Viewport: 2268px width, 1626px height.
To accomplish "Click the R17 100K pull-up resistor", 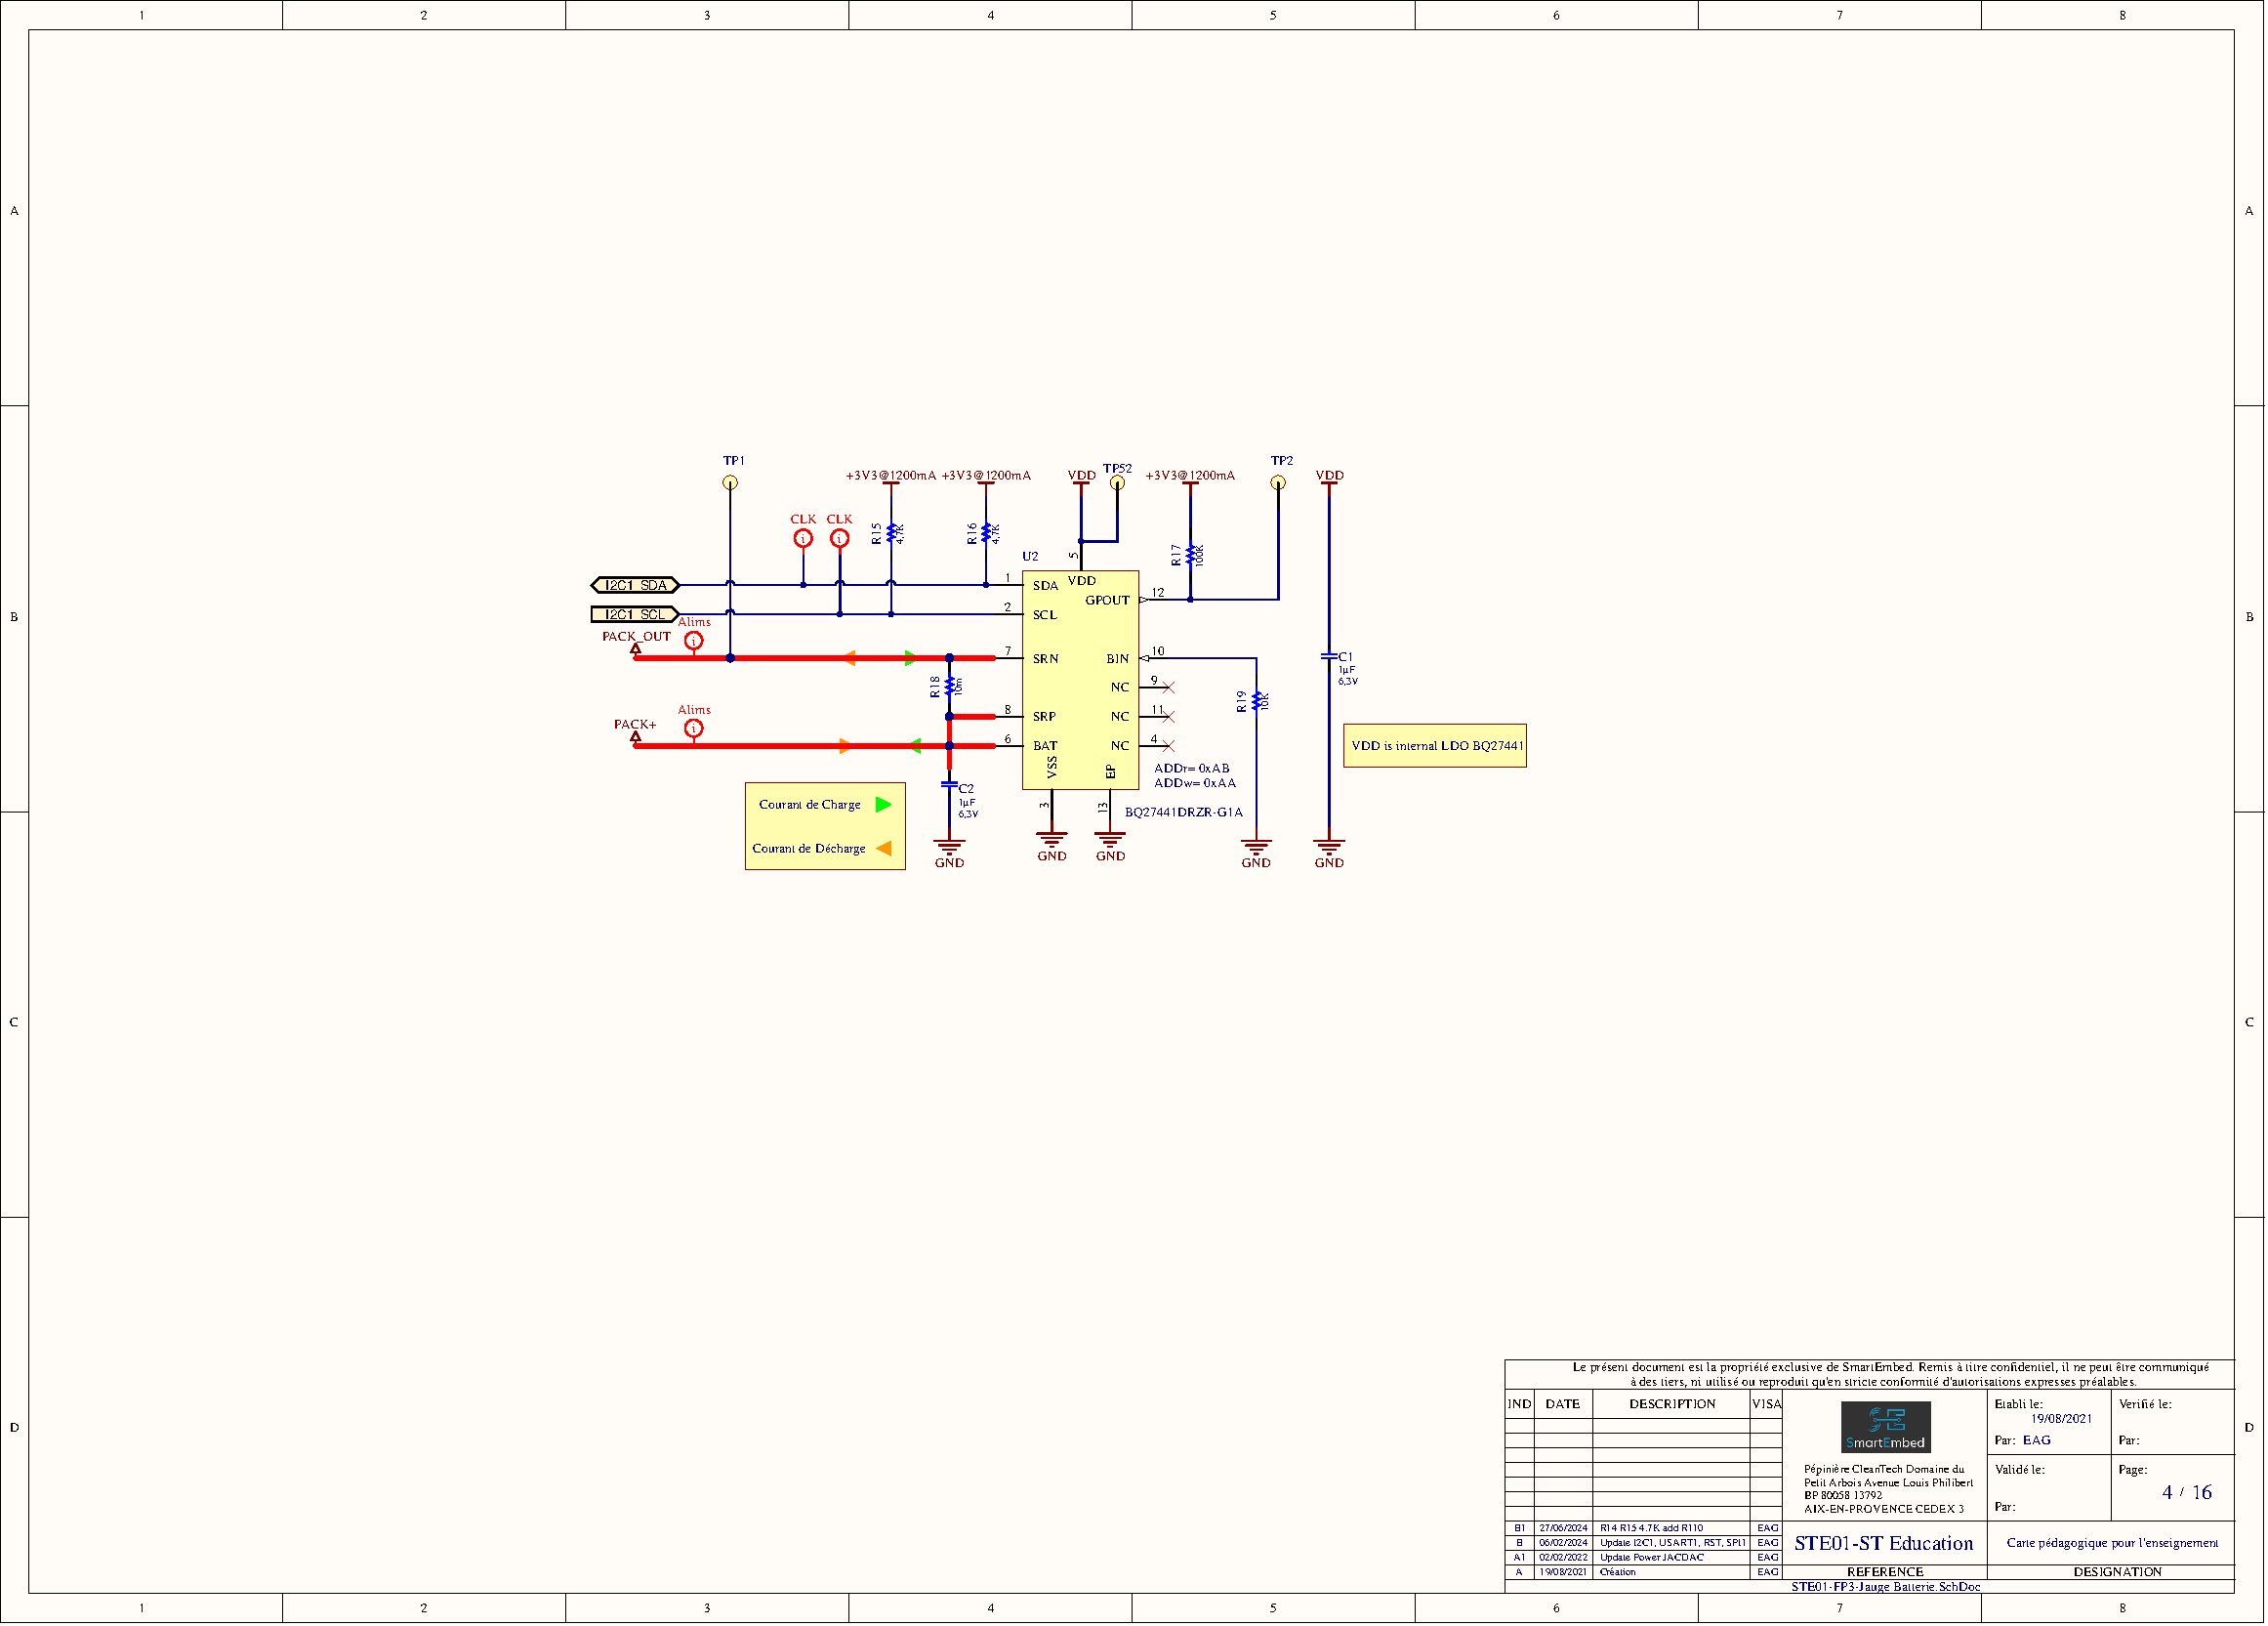I will 1190,556.
